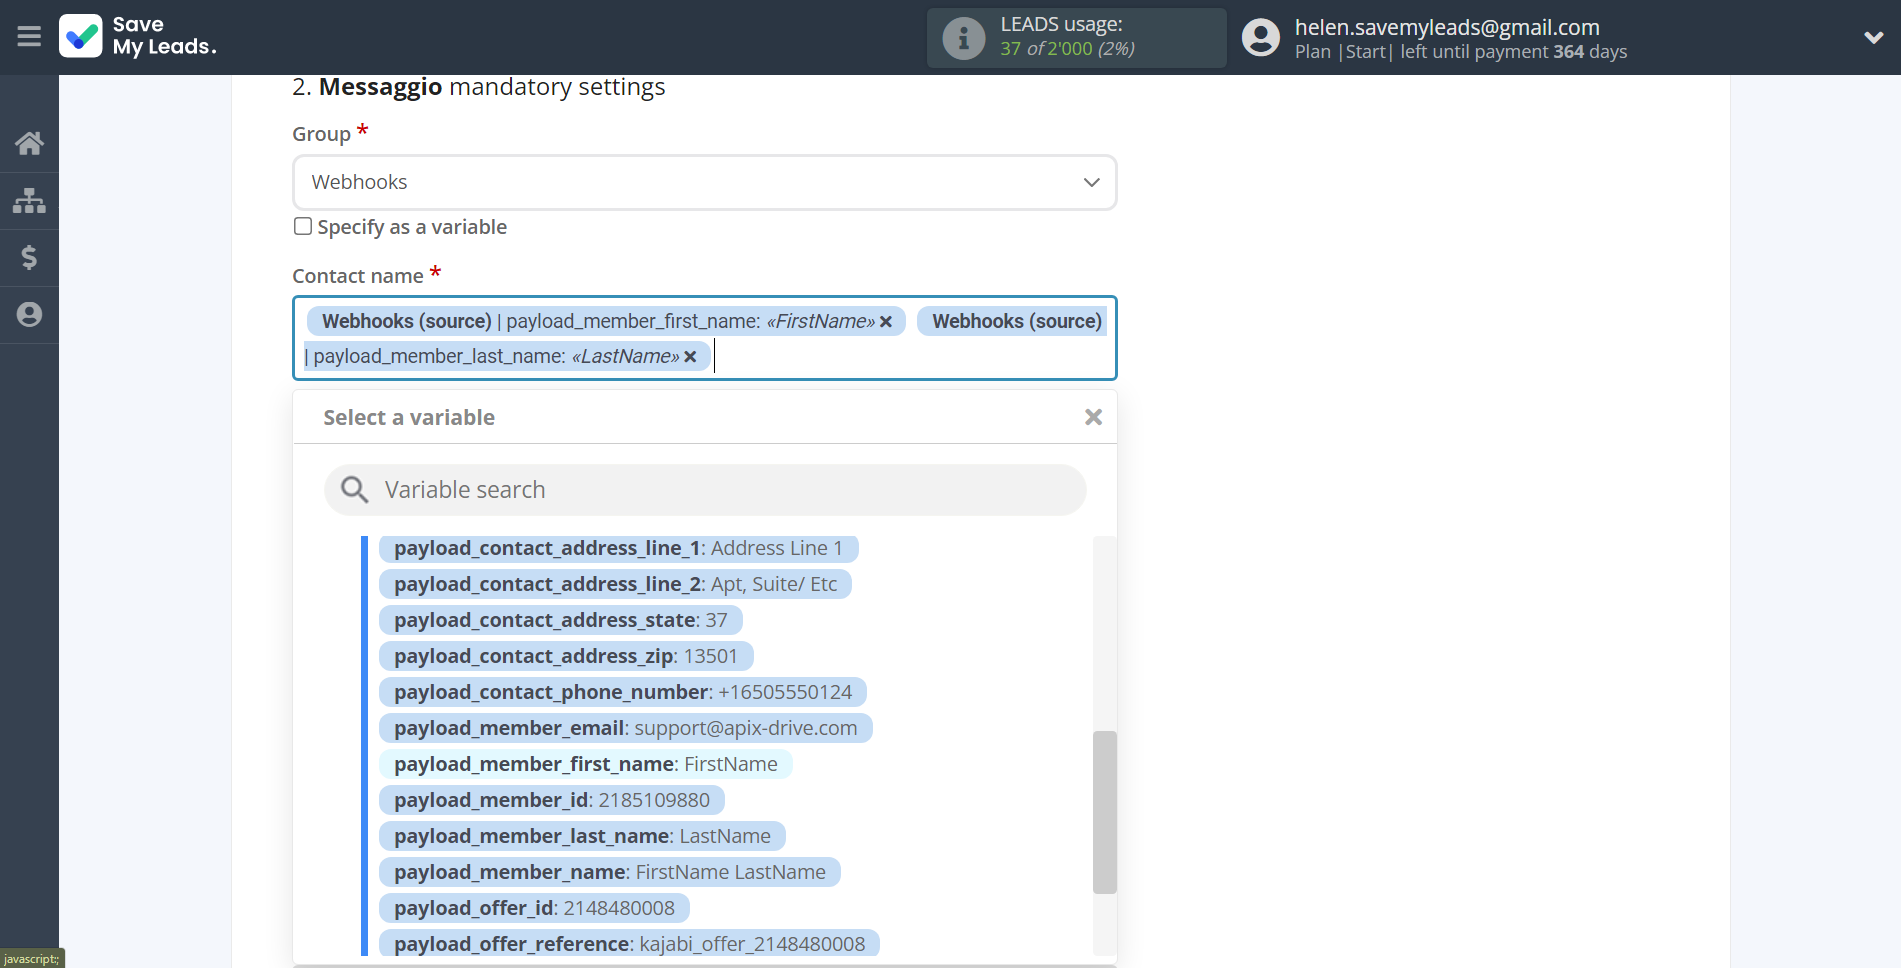
Task: Click the helen.savemyleads@gmail.com account email
Action: [x=1447, y=27]
